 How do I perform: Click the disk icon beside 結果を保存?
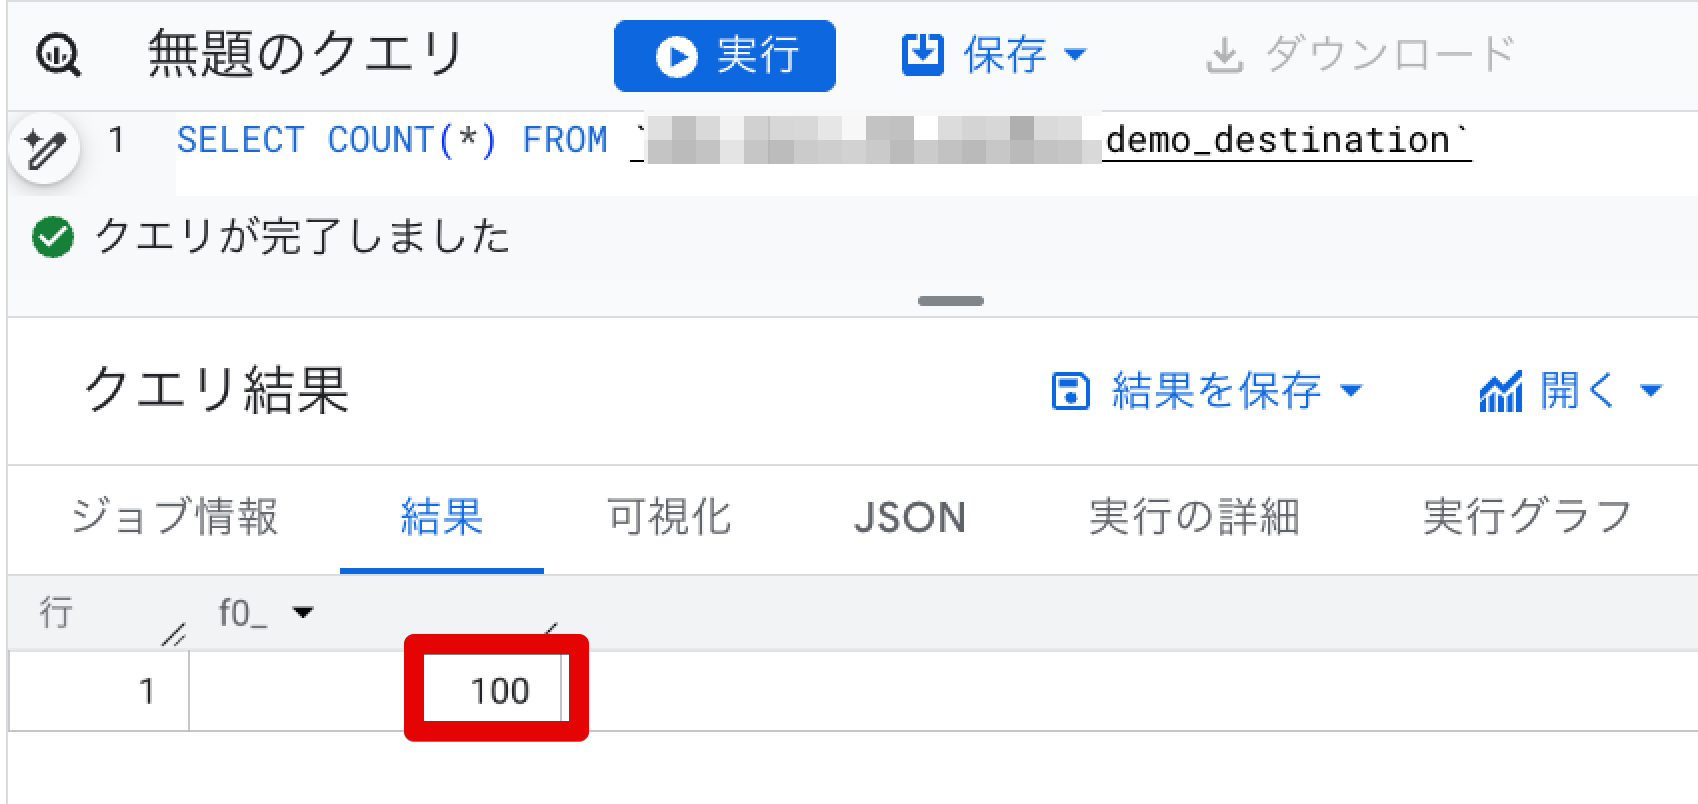[x=1070, y=391]
